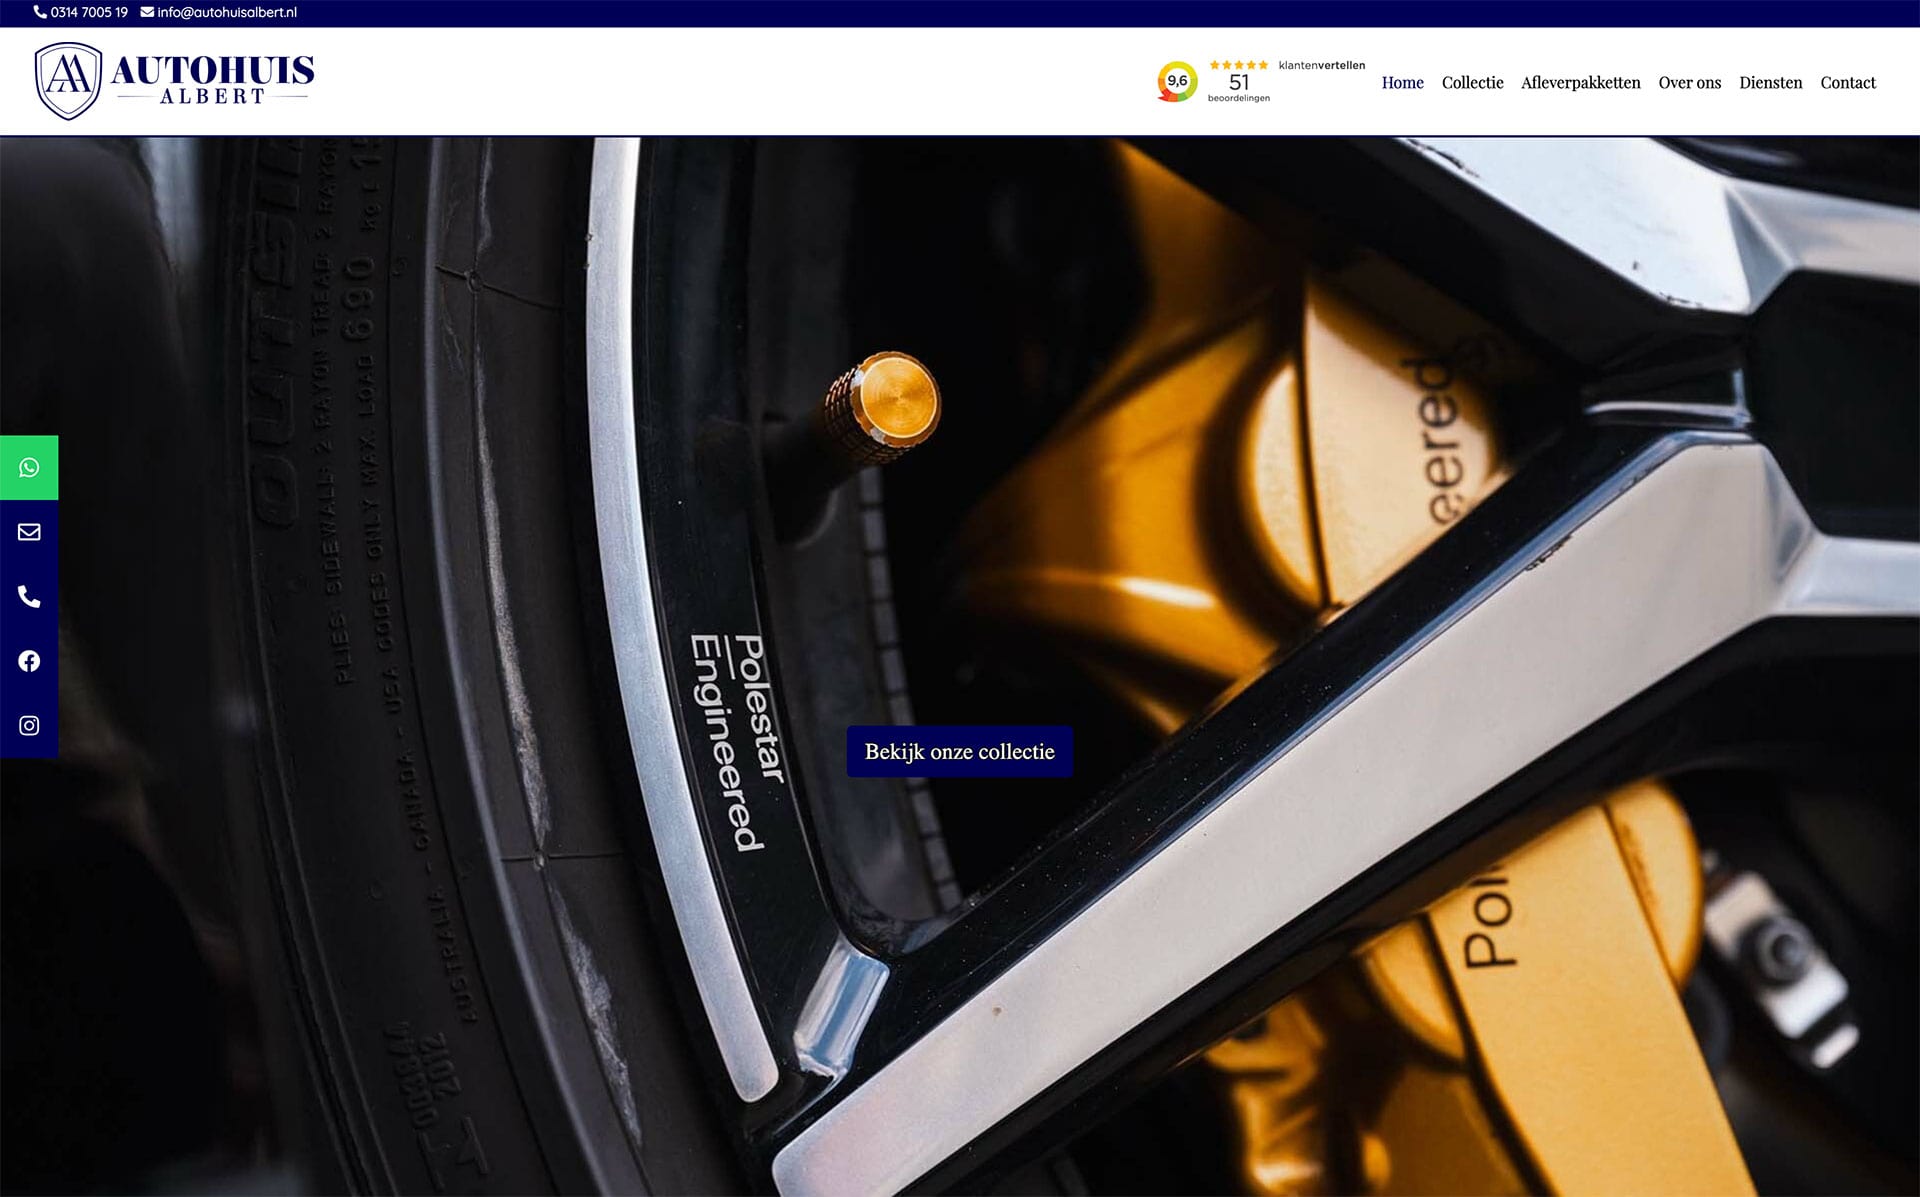The width and height of the screenshot is (1920, 1197).
Task: Click the info@autohuisalbert.nl email link
Action: (x=227, y=12)
